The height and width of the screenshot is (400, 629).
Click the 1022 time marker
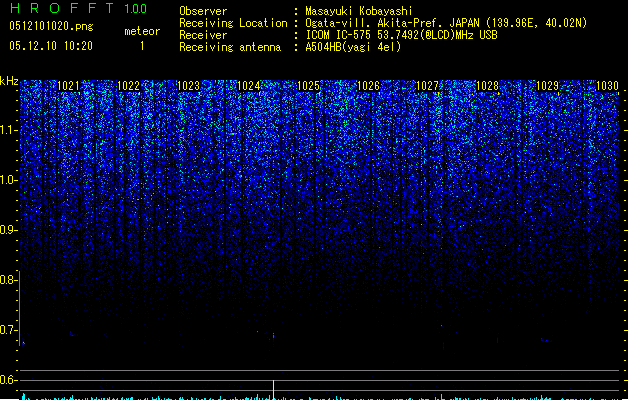pos(128,86)
